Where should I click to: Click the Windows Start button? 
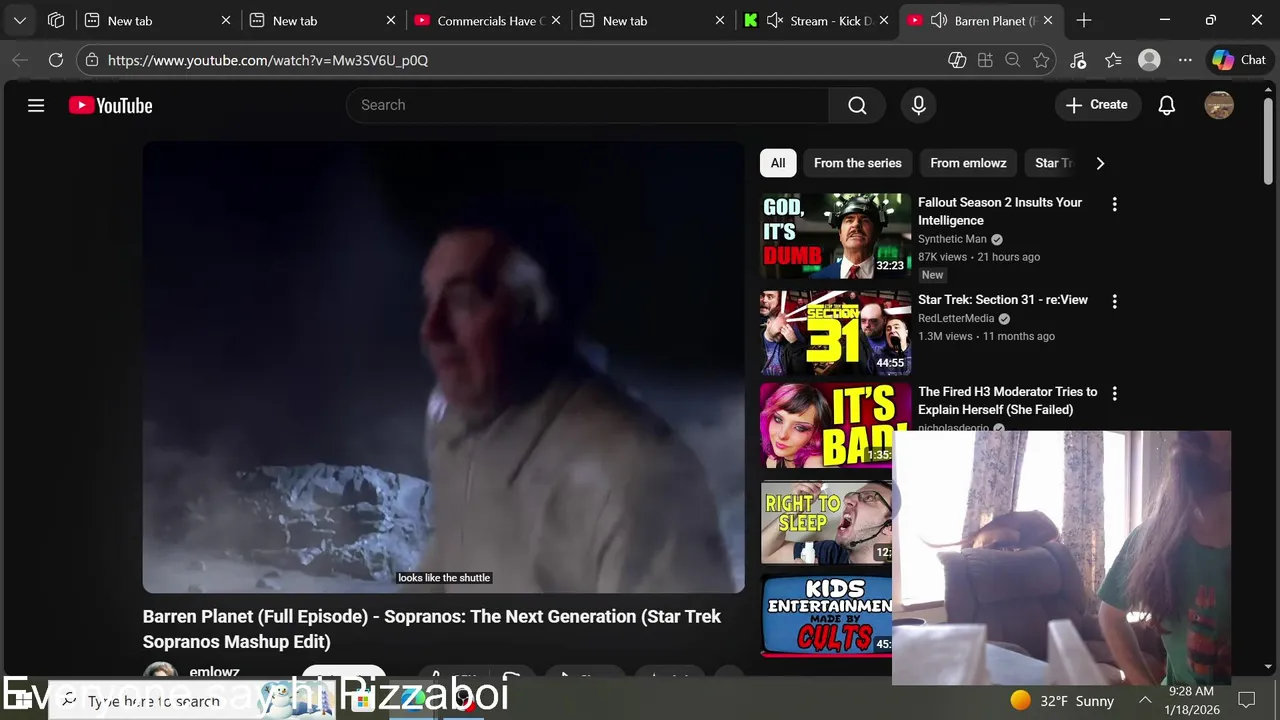(x=20, y=700)
